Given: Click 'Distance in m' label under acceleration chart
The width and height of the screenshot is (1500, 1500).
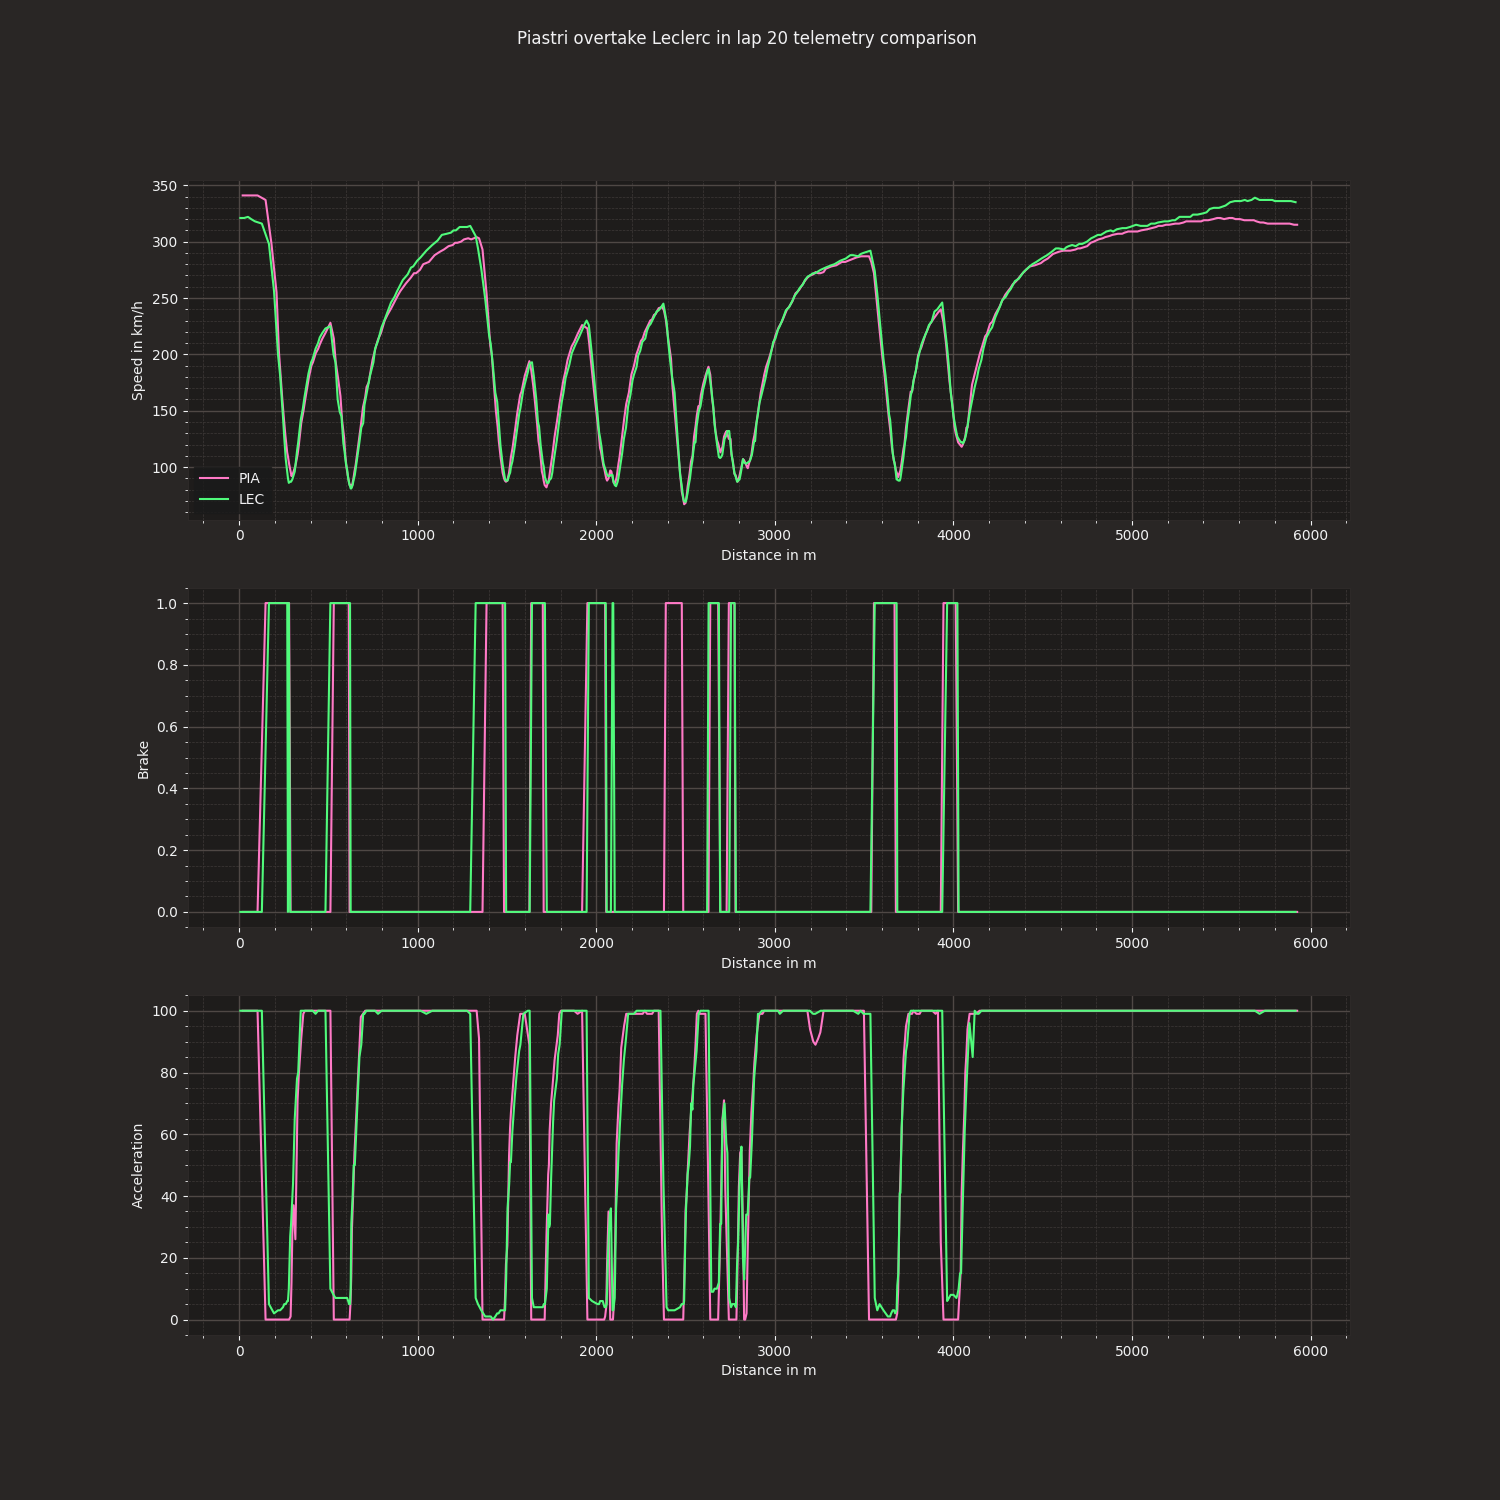Looking at the screenshot, I should pos(768,1370).
